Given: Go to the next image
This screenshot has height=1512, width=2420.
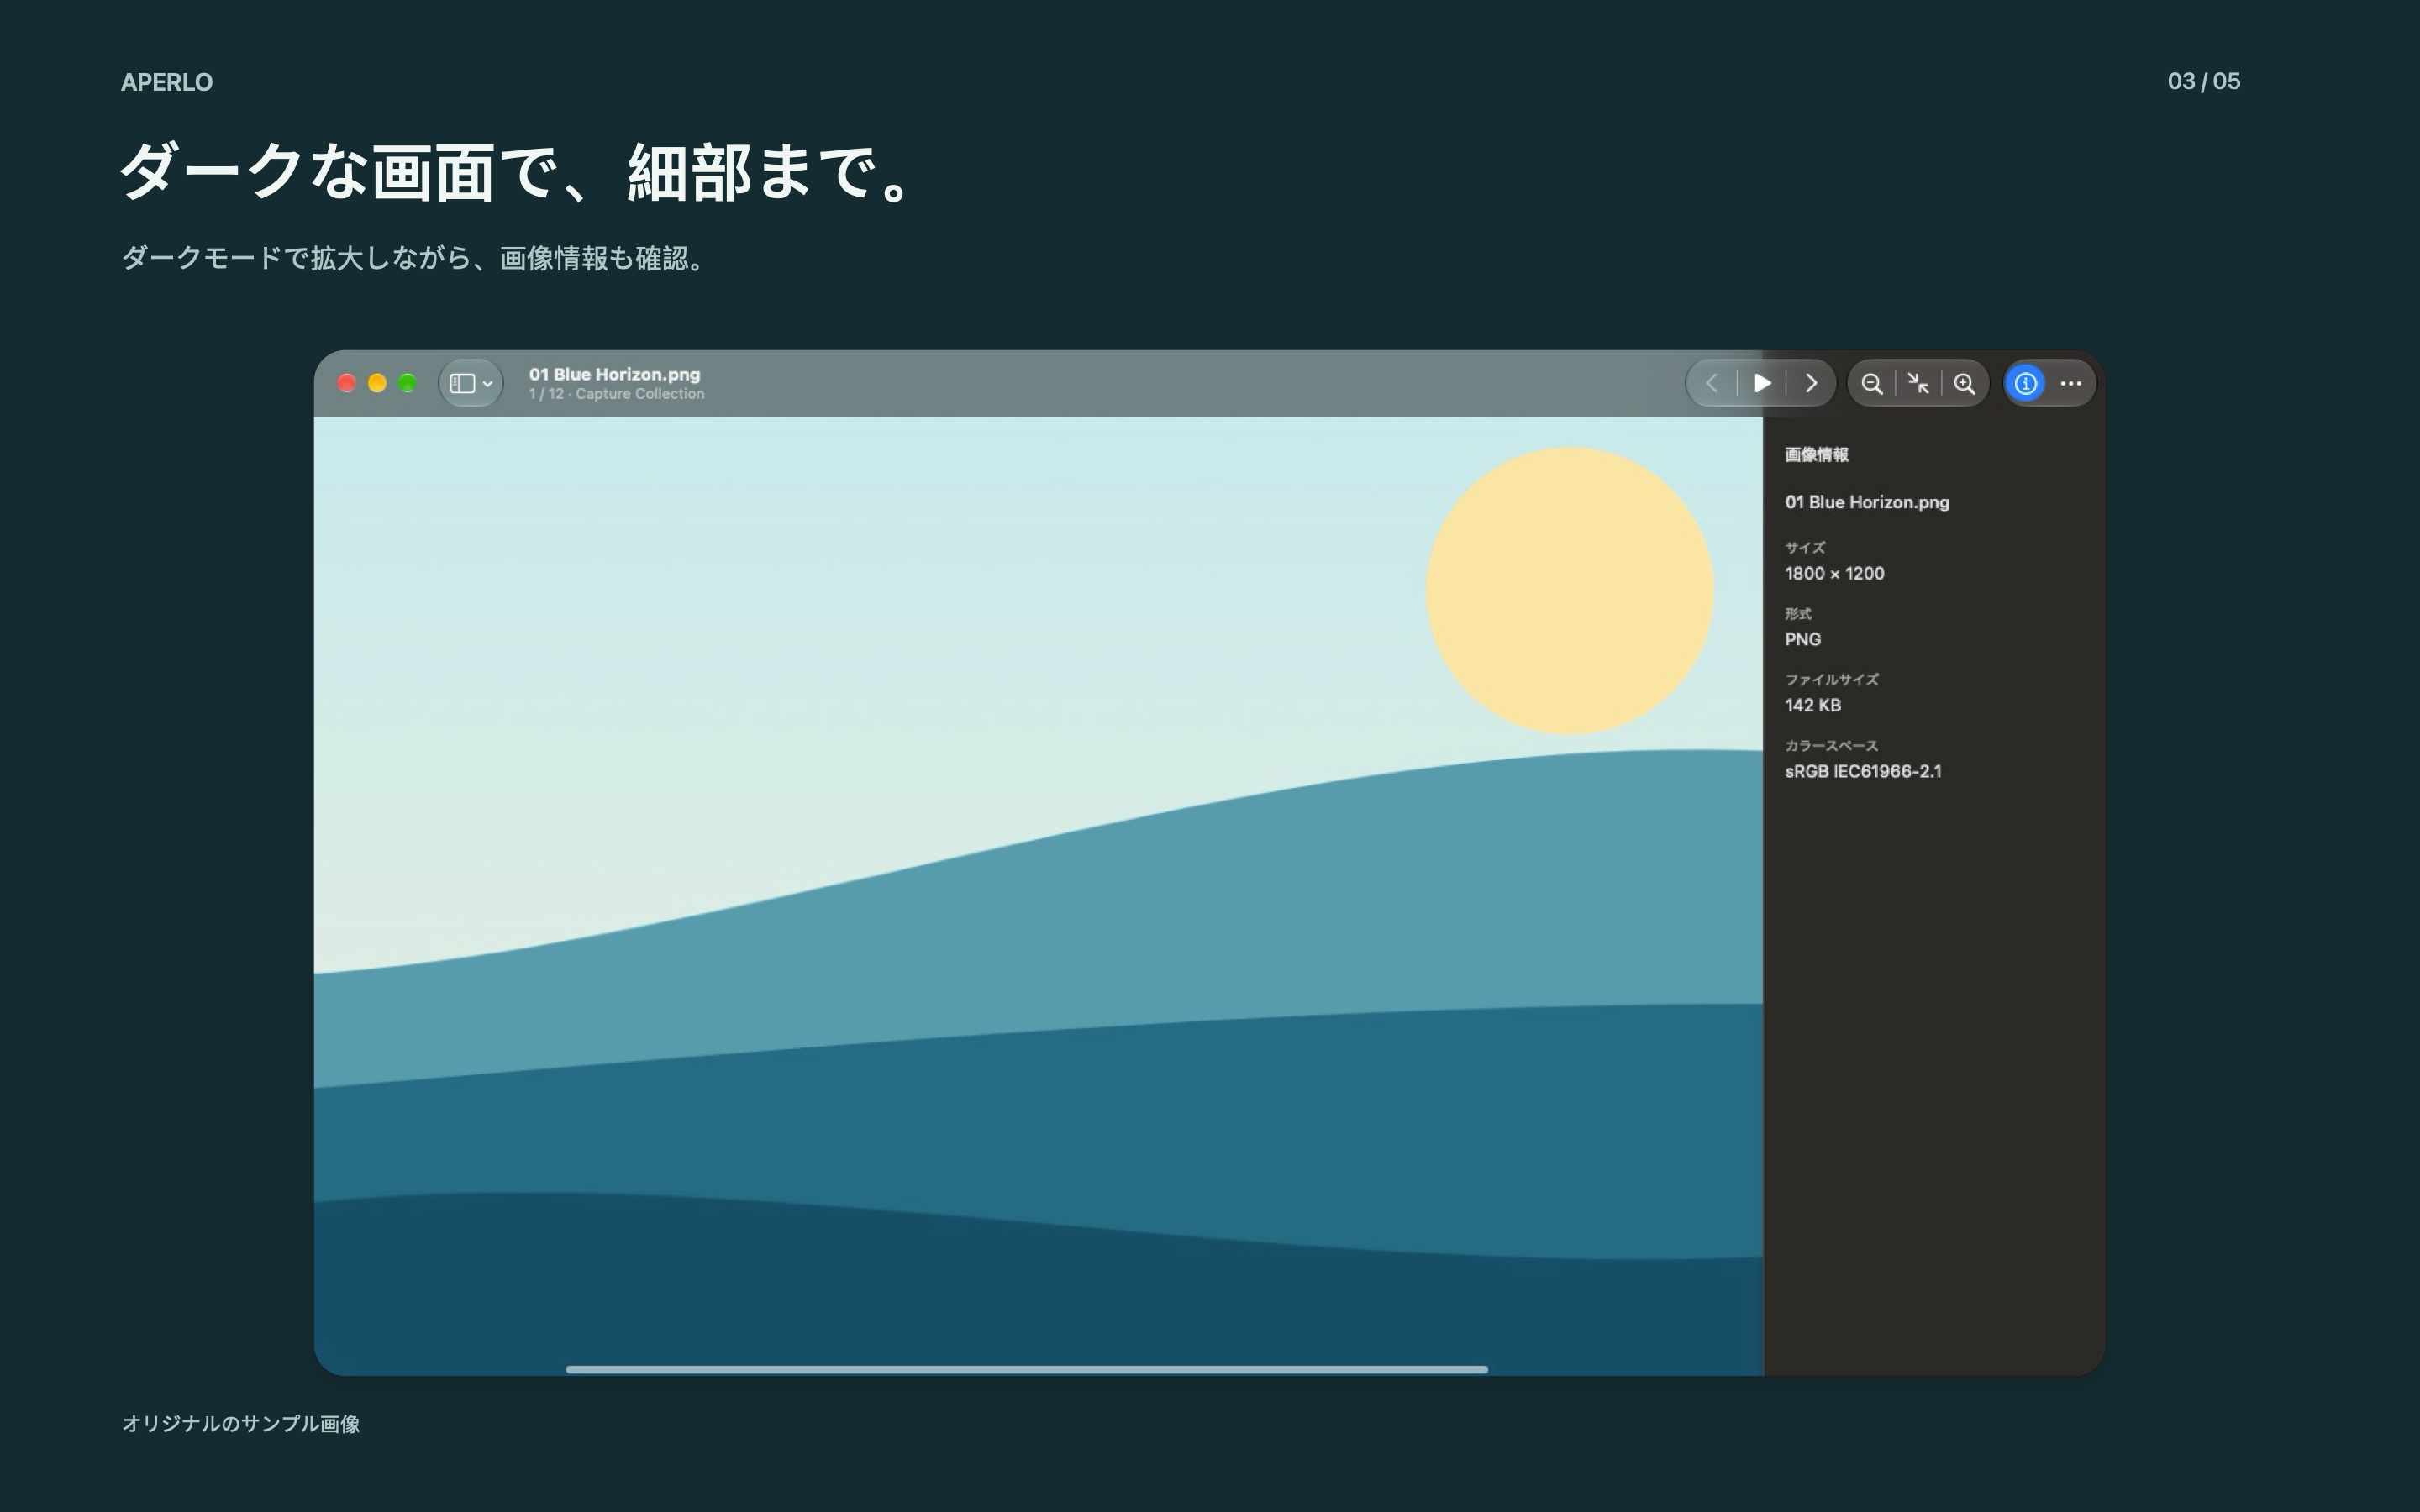Looking at the screenshot, I should [x=1811, y=383].
